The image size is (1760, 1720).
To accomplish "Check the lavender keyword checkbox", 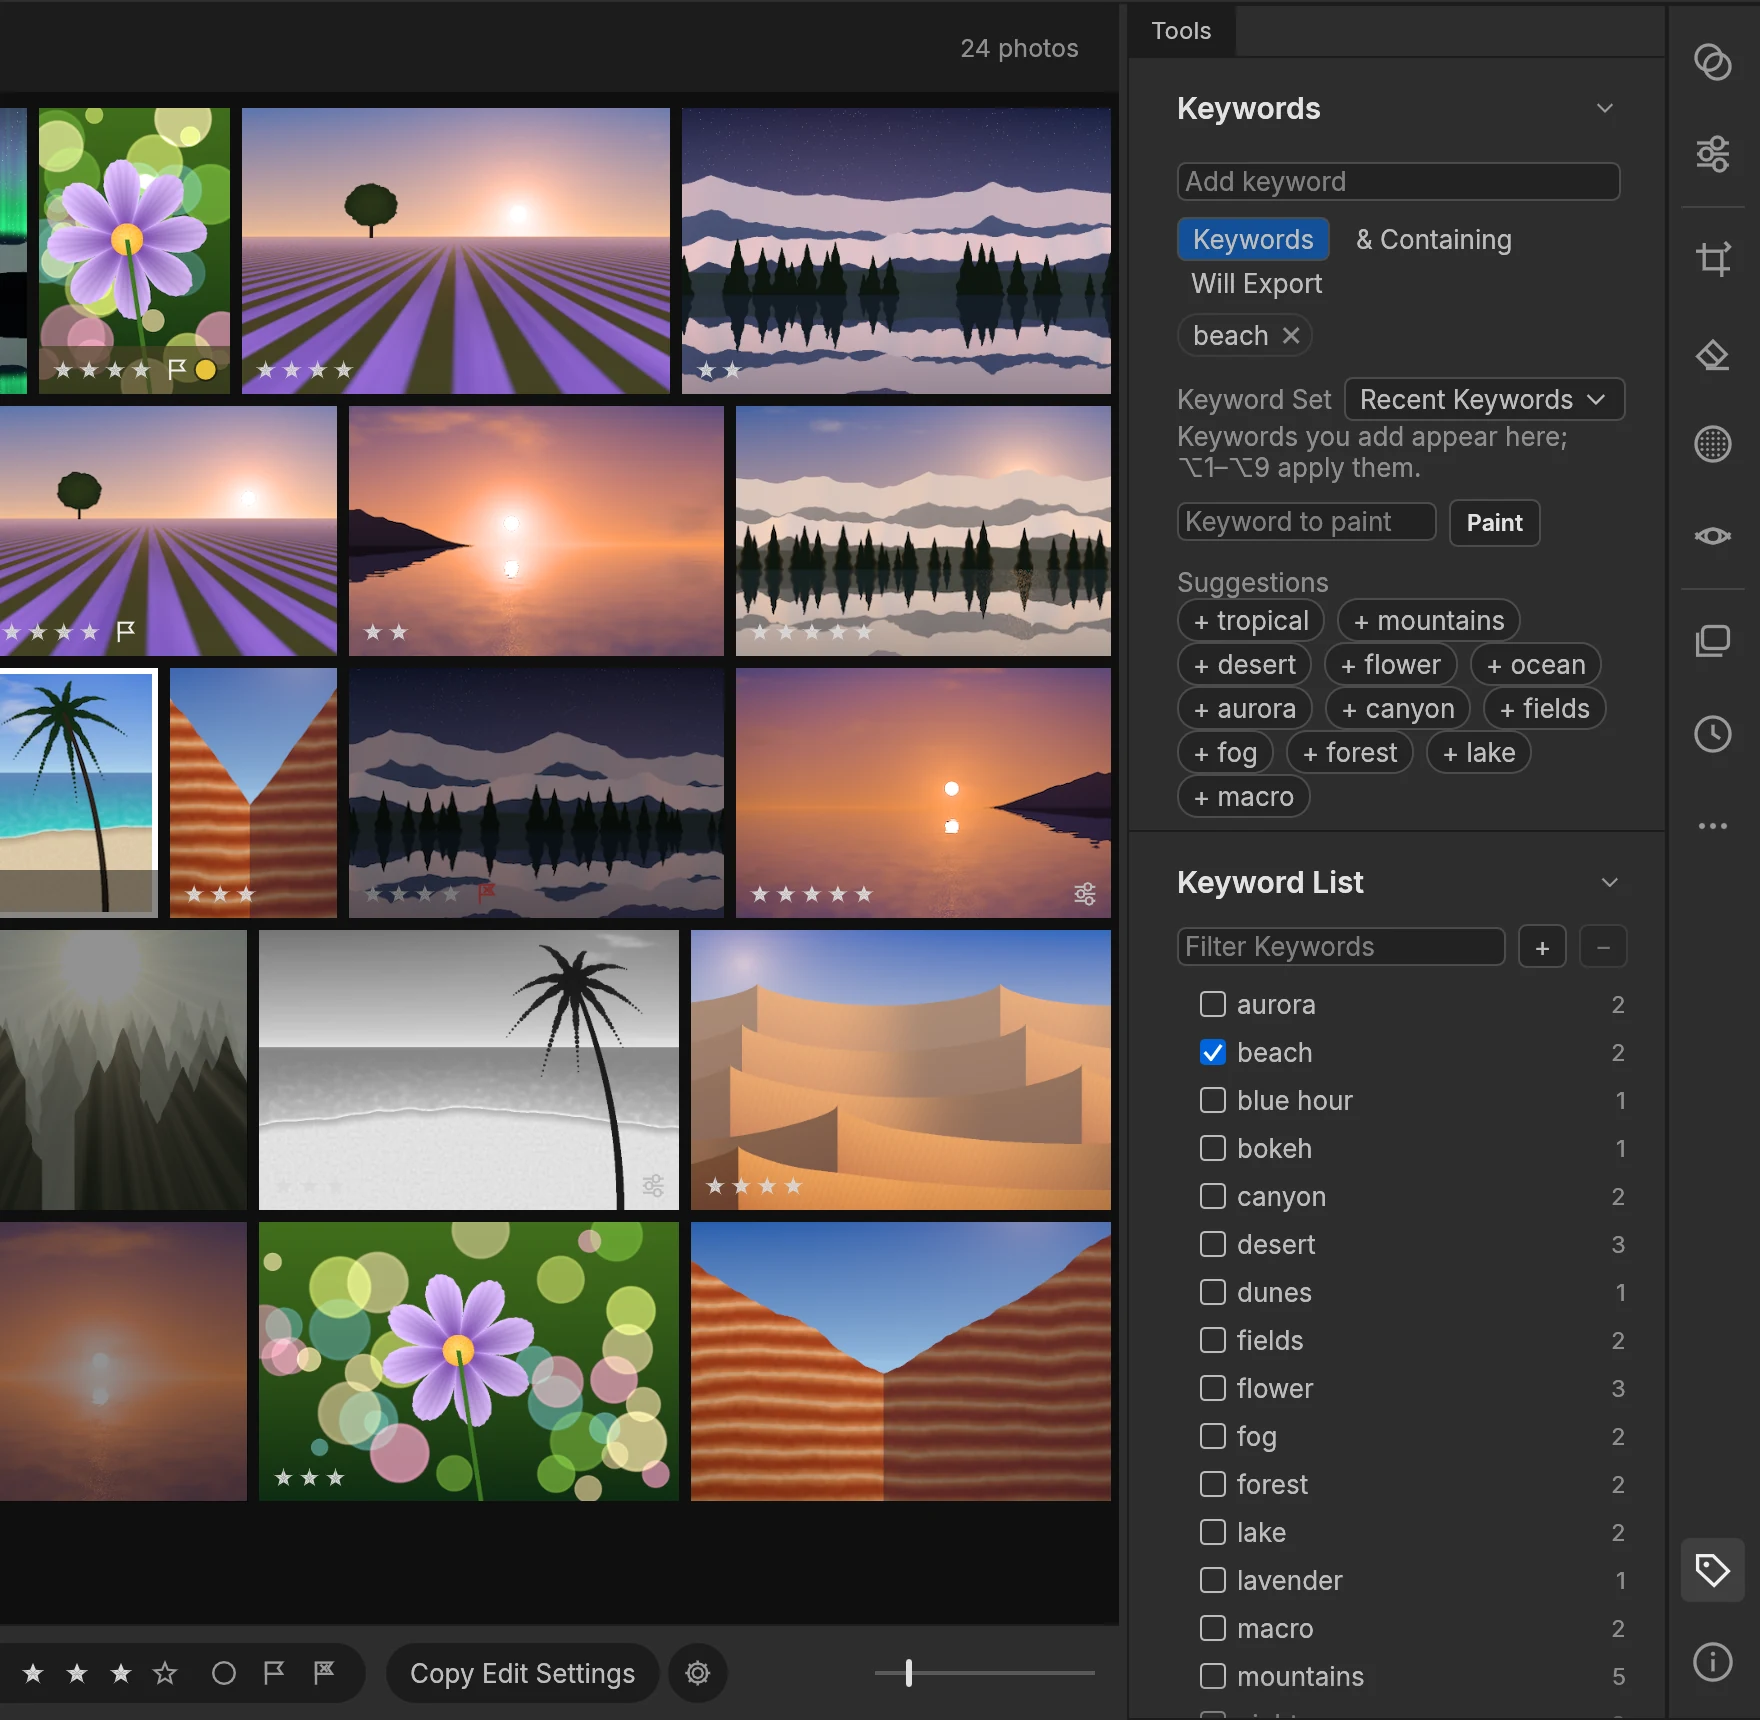I will [1212, 1580].
